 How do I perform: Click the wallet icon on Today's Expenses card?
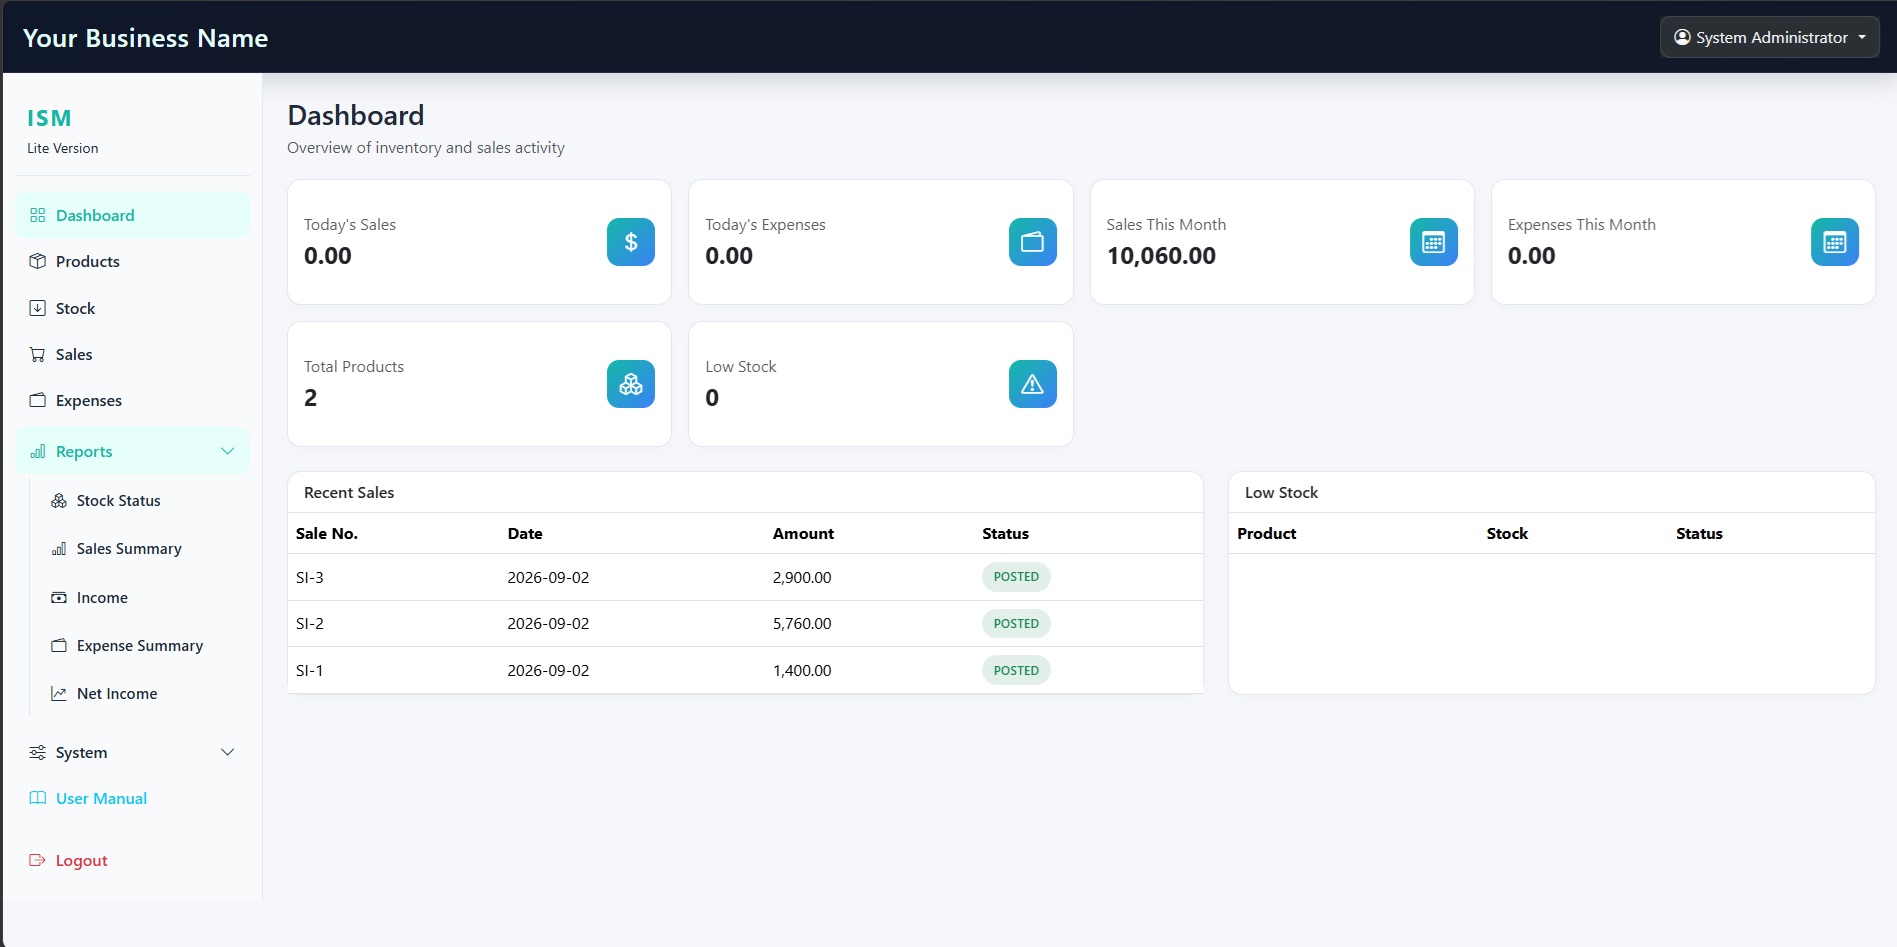(x=1032, y=242)
